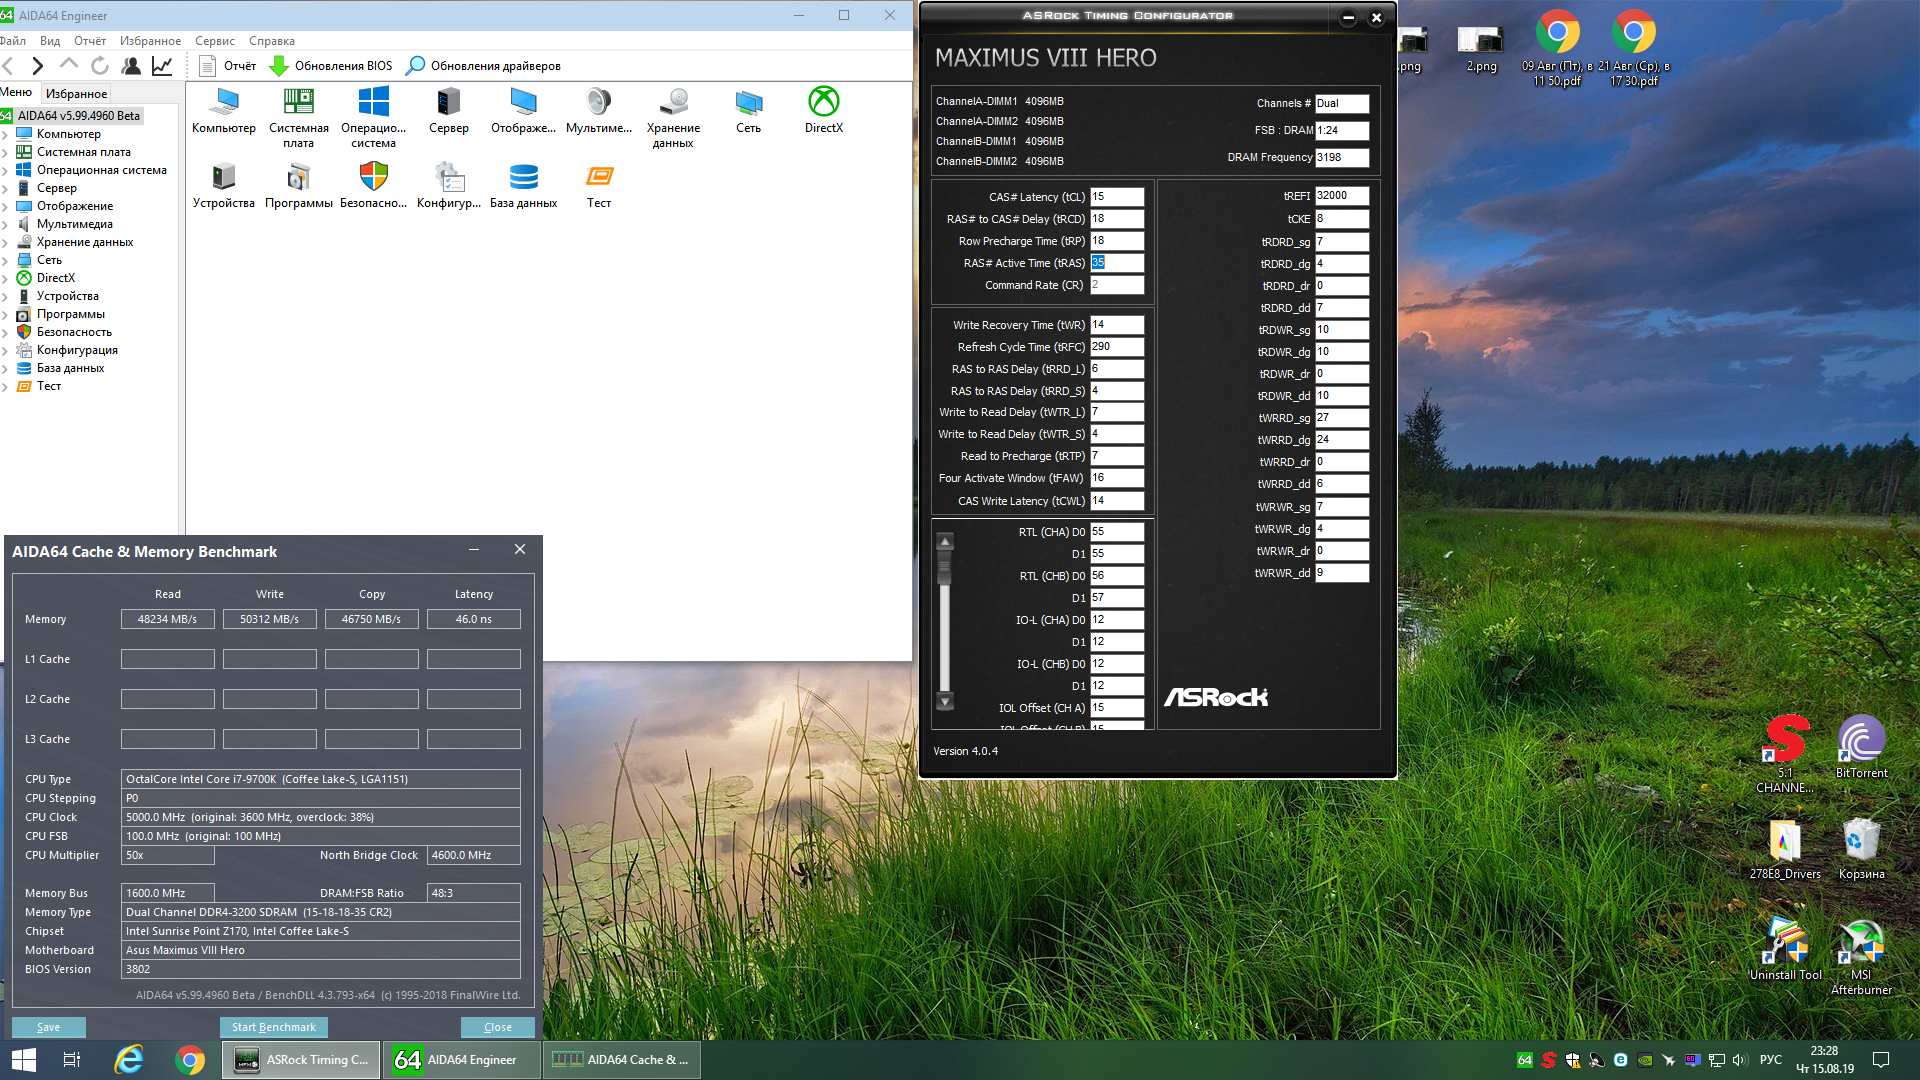Click the Save button in the benchmark window
The image size is (1920, 1080).
pyautogui.click(x=48, y=1027)
